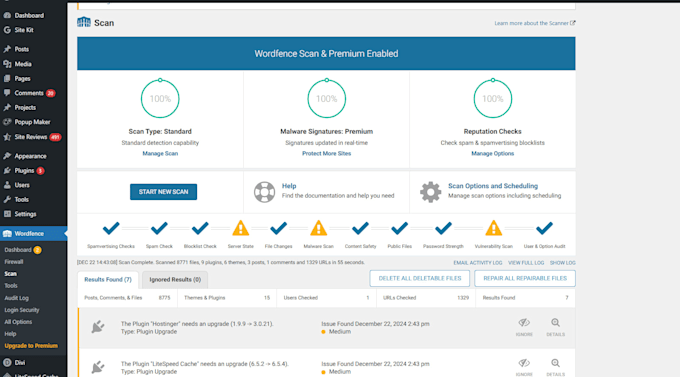Click the Malware Signatures 100% progress circle
This screenshot has width=680, height=377.
[327, 98]
